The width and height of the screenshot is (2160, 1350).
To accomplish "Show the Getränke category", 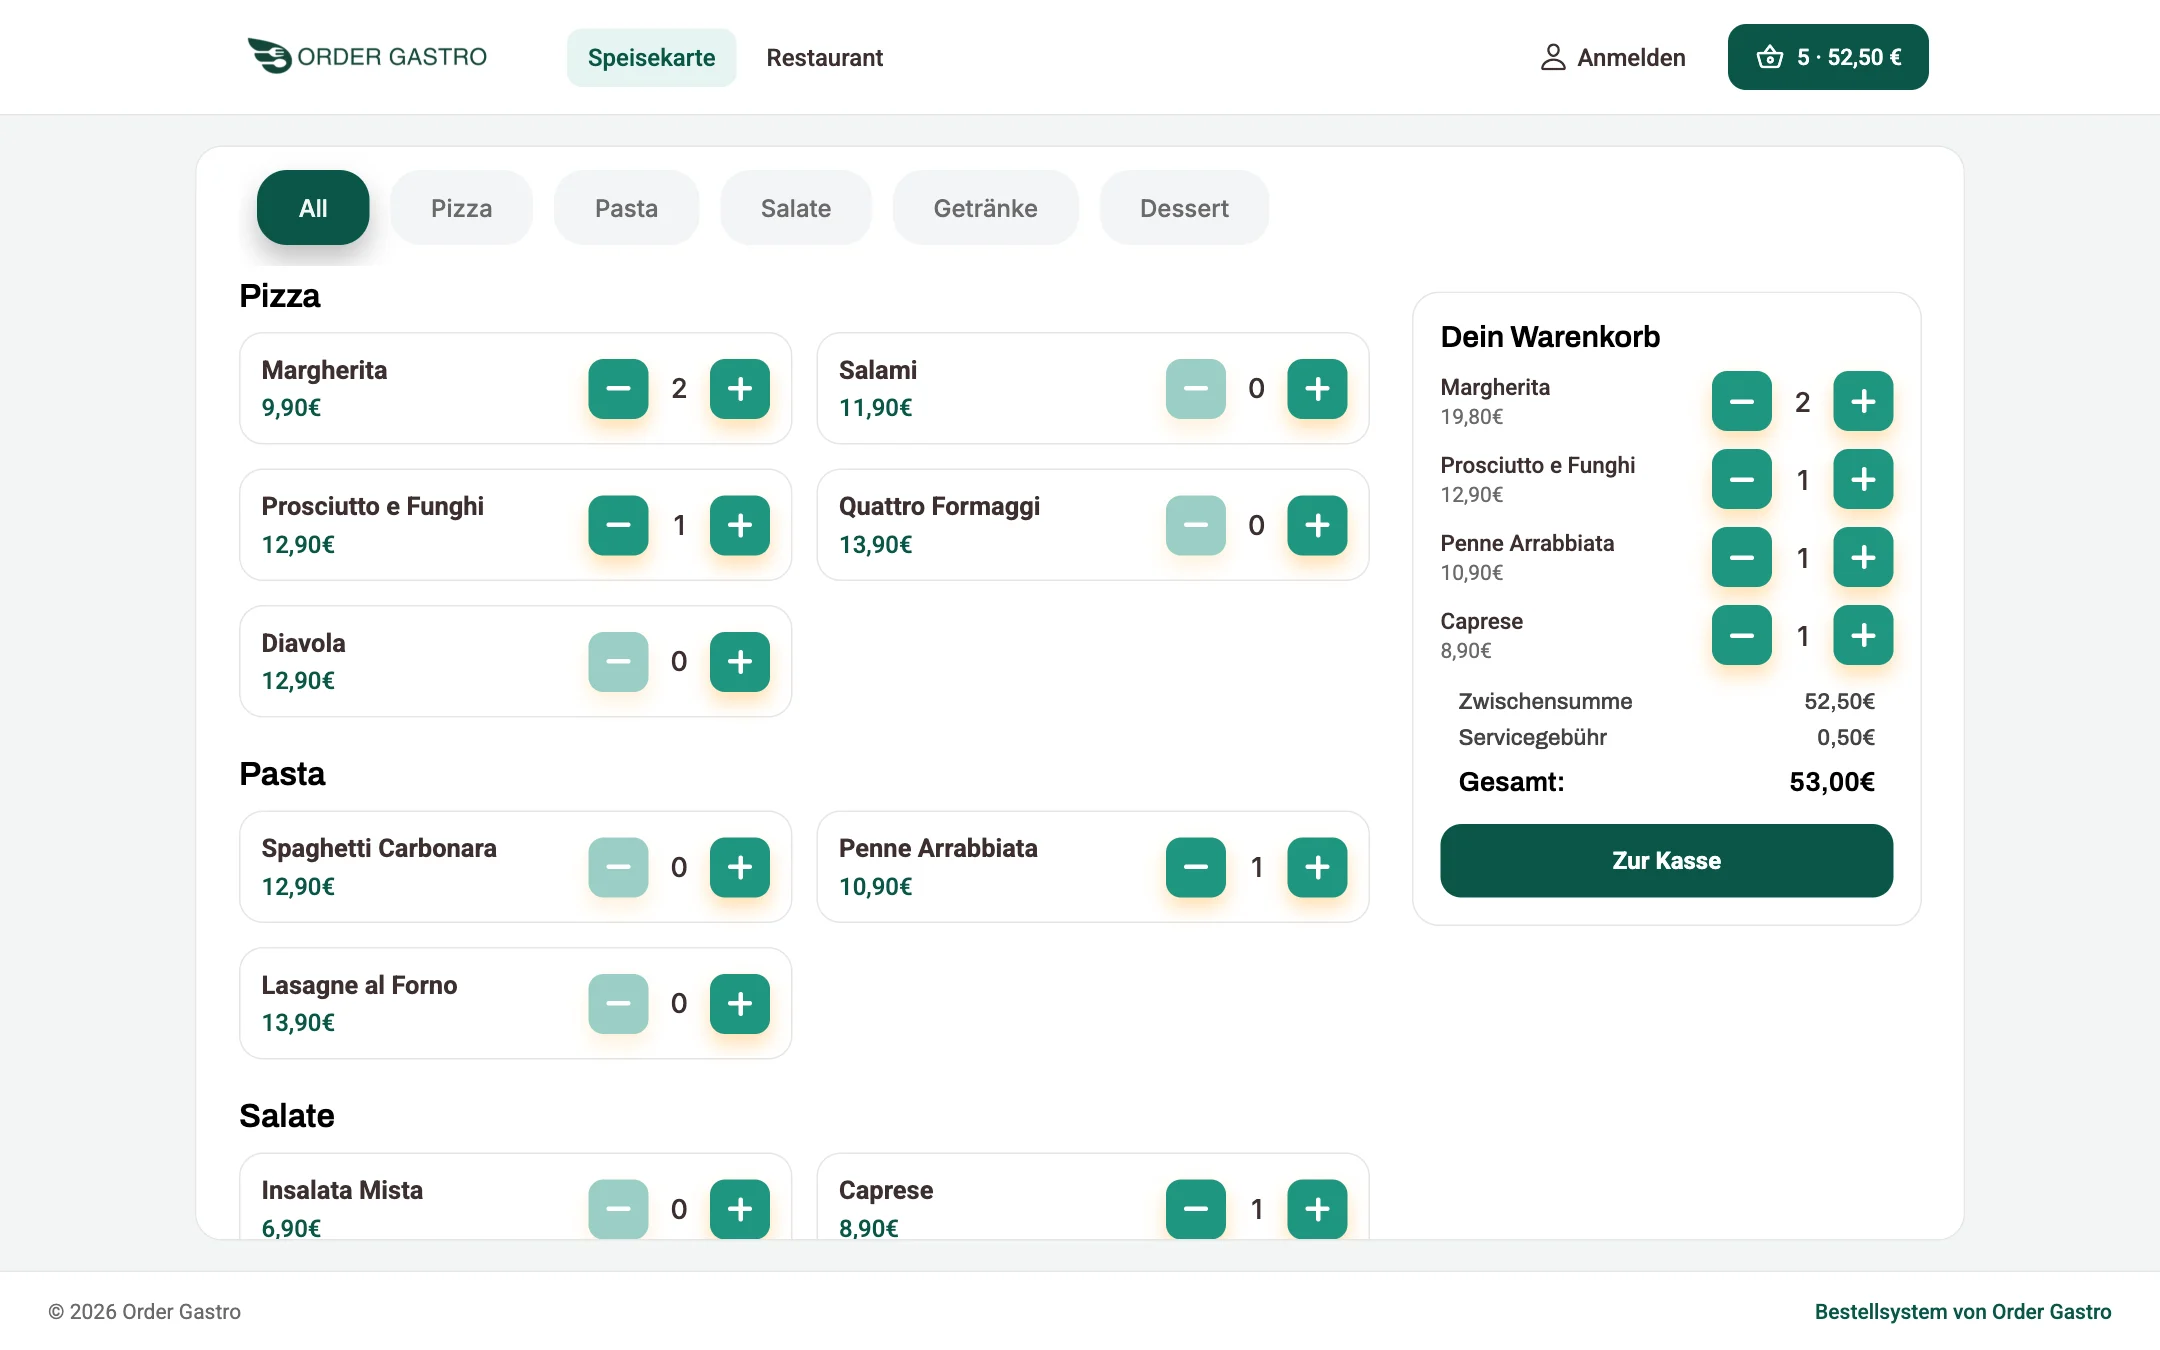I will [985, 208].
